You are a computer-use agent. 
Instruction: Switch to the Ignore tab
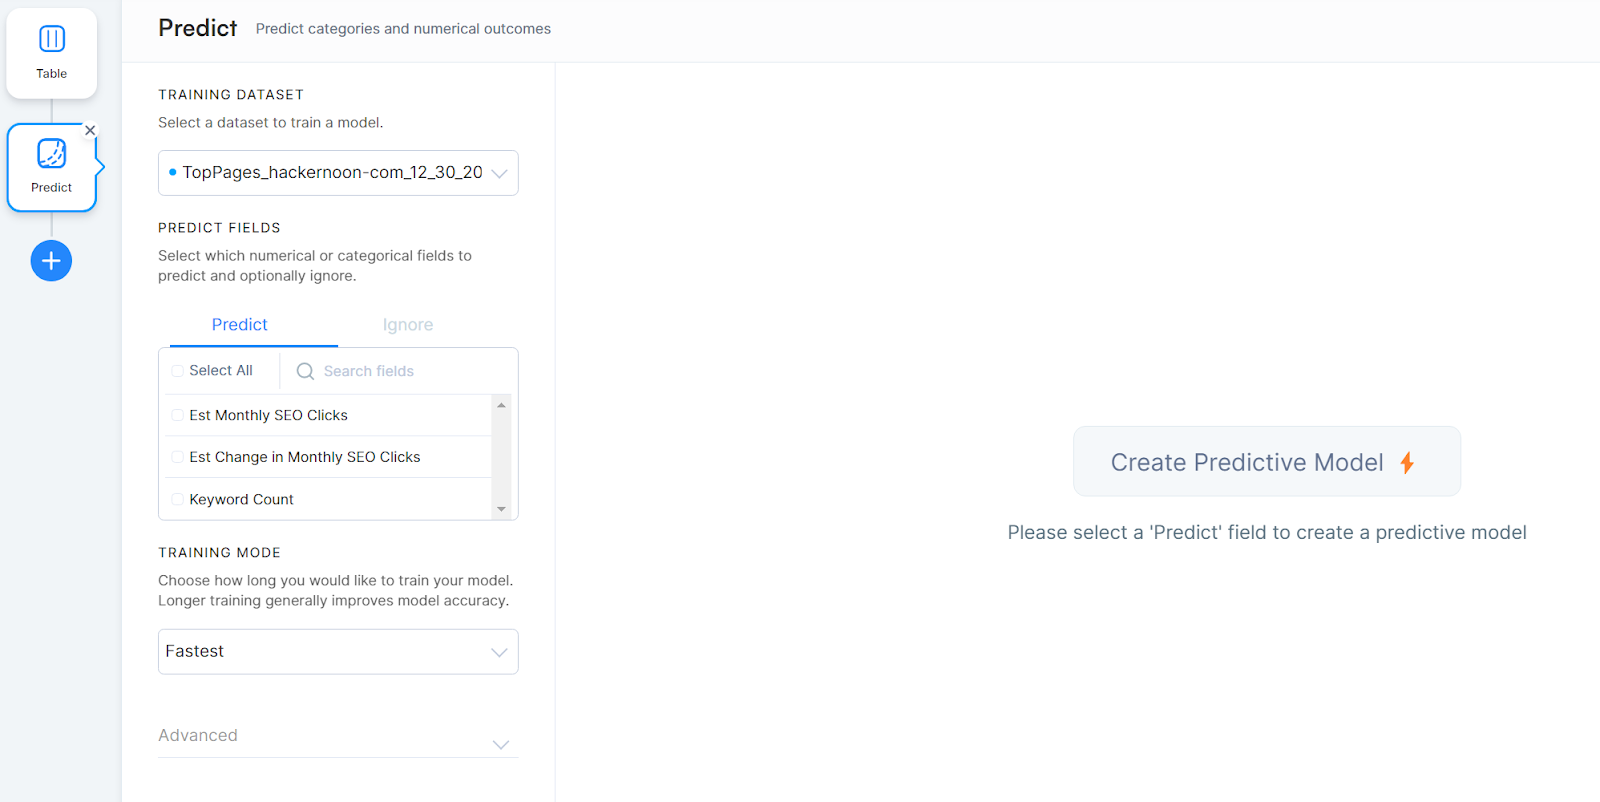(408, 325)
